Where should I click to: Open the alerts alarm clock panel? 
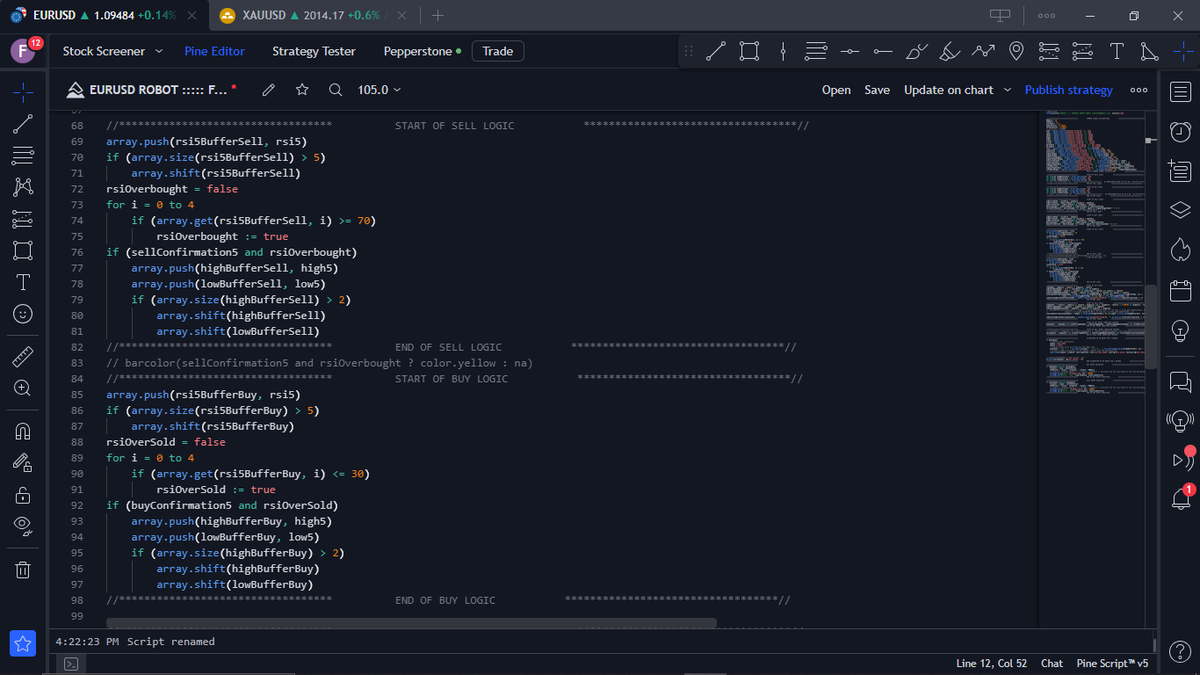click(x=1180, y=131)
